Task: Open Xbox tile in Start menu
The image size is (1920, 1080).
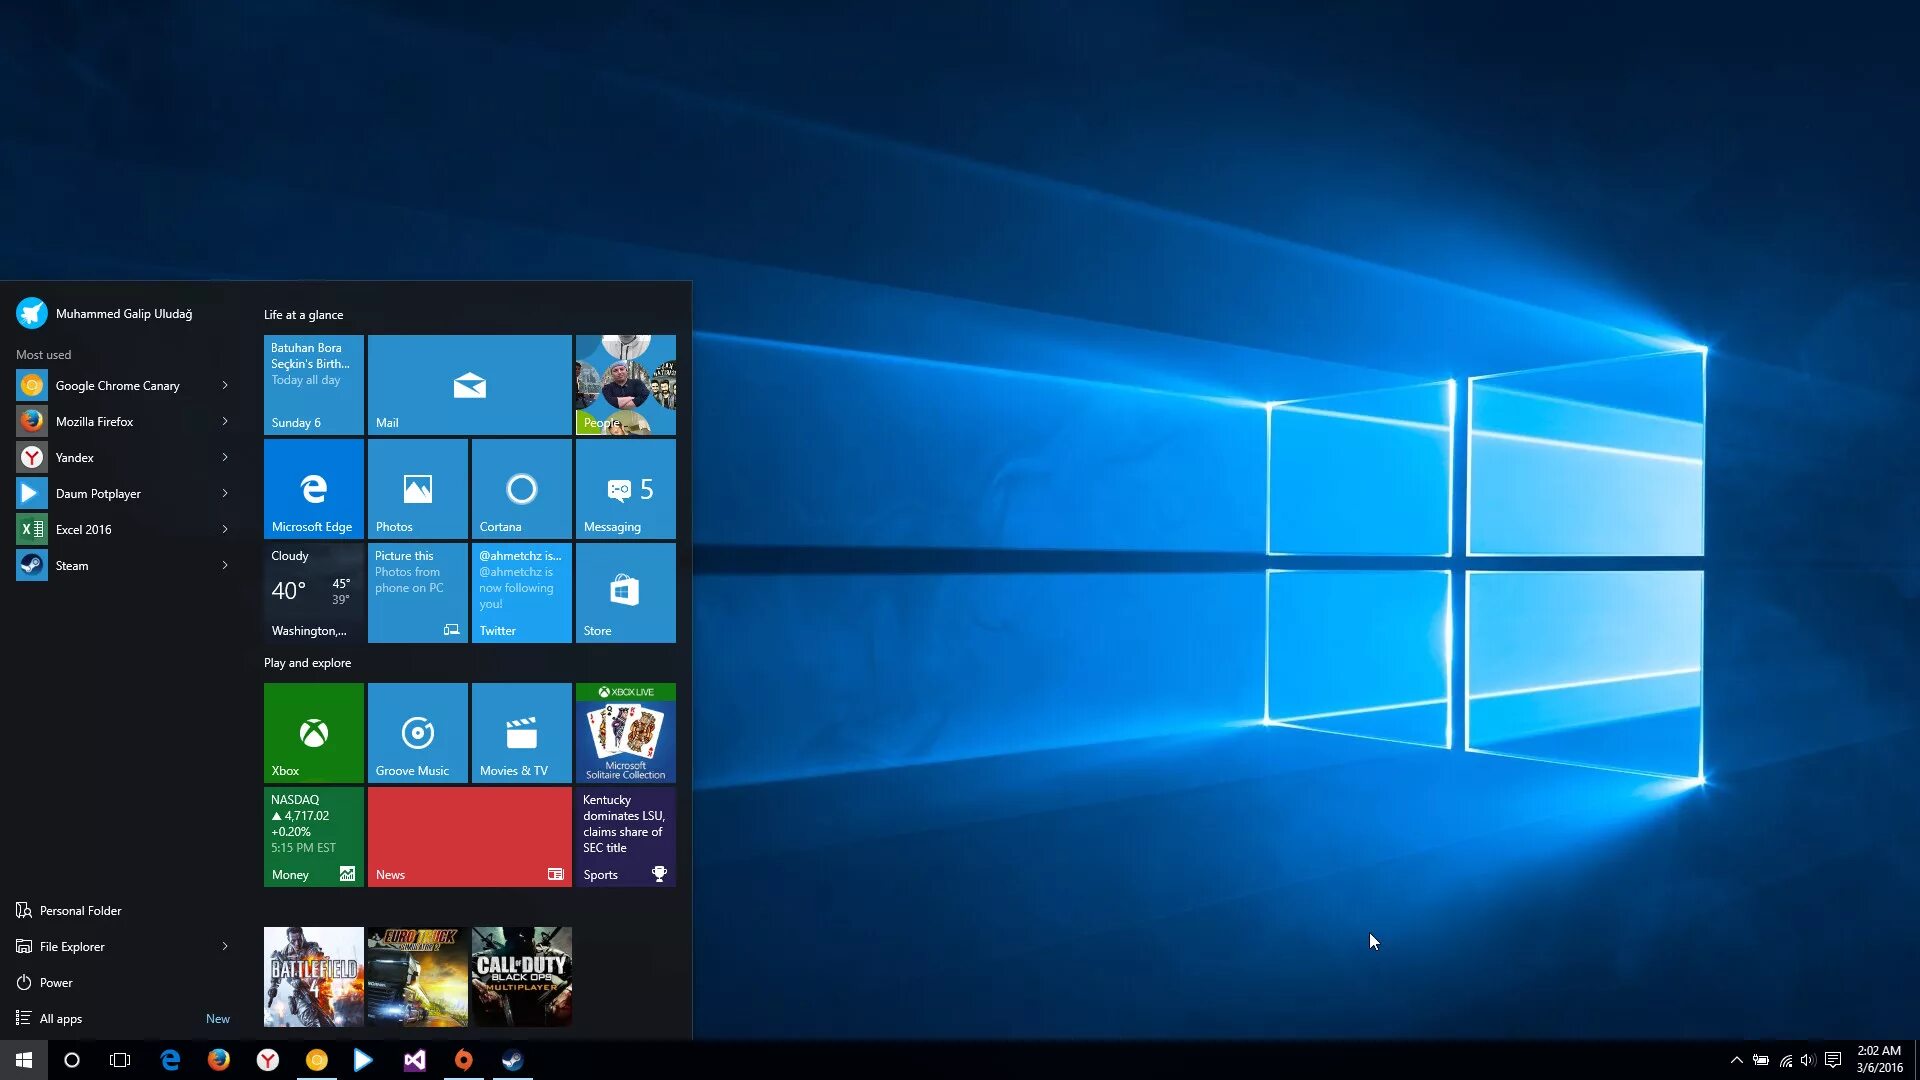Action: pyautogui.click(x=313, y=732)
